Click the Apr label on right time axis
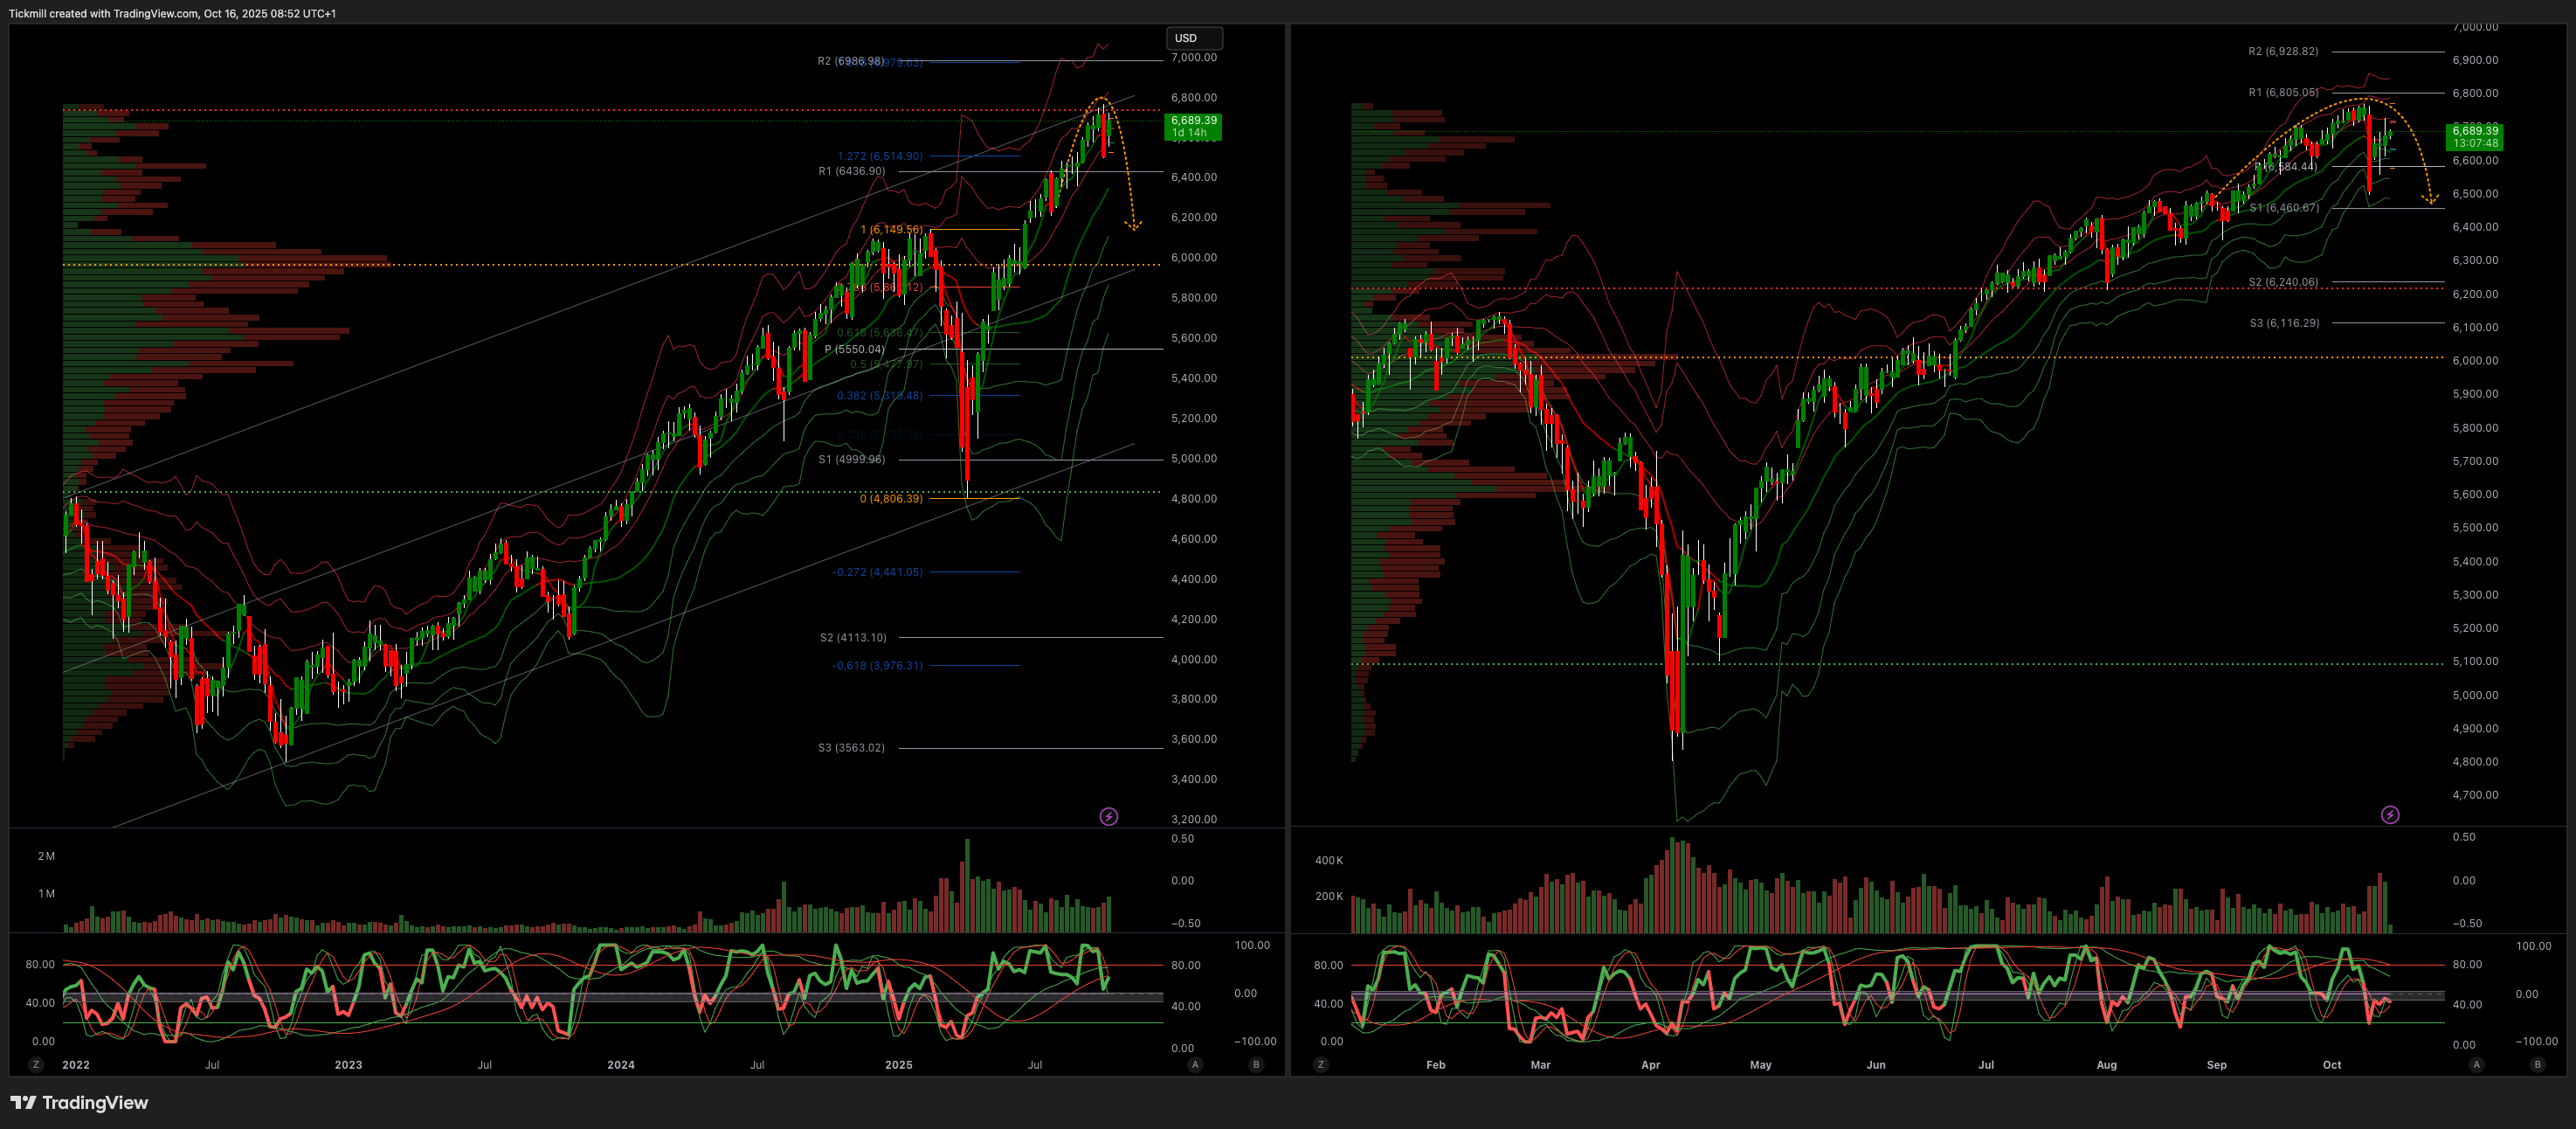The height and width of the screenshot is (1129, 2576). tap(1650, 1065)
